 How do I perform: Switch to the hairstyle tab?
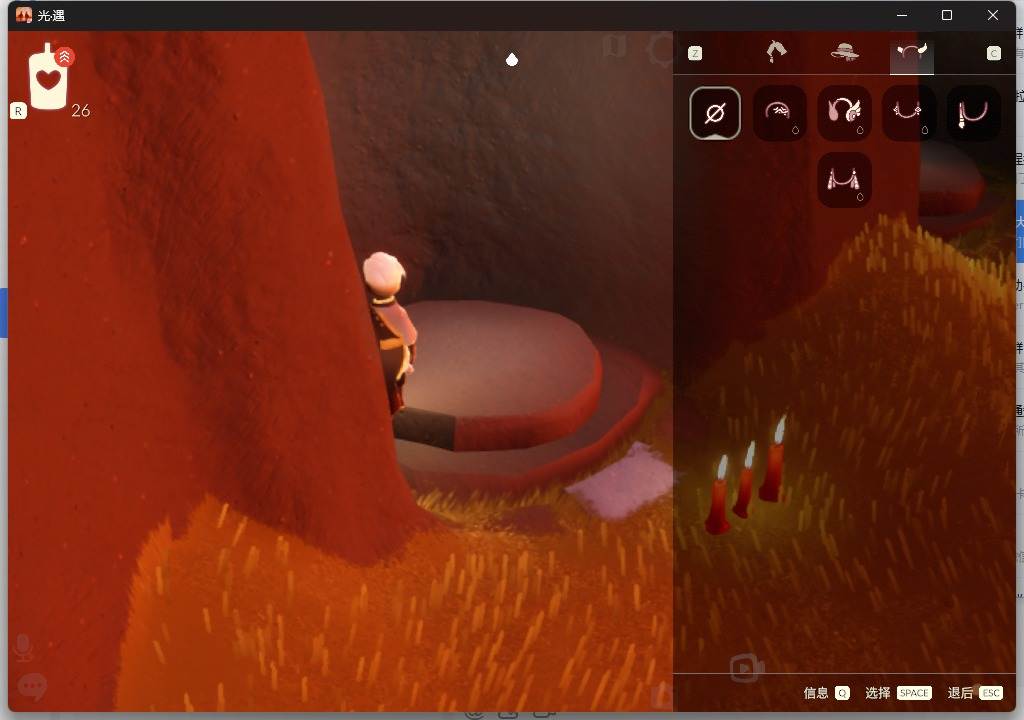(x=776, y=52)
